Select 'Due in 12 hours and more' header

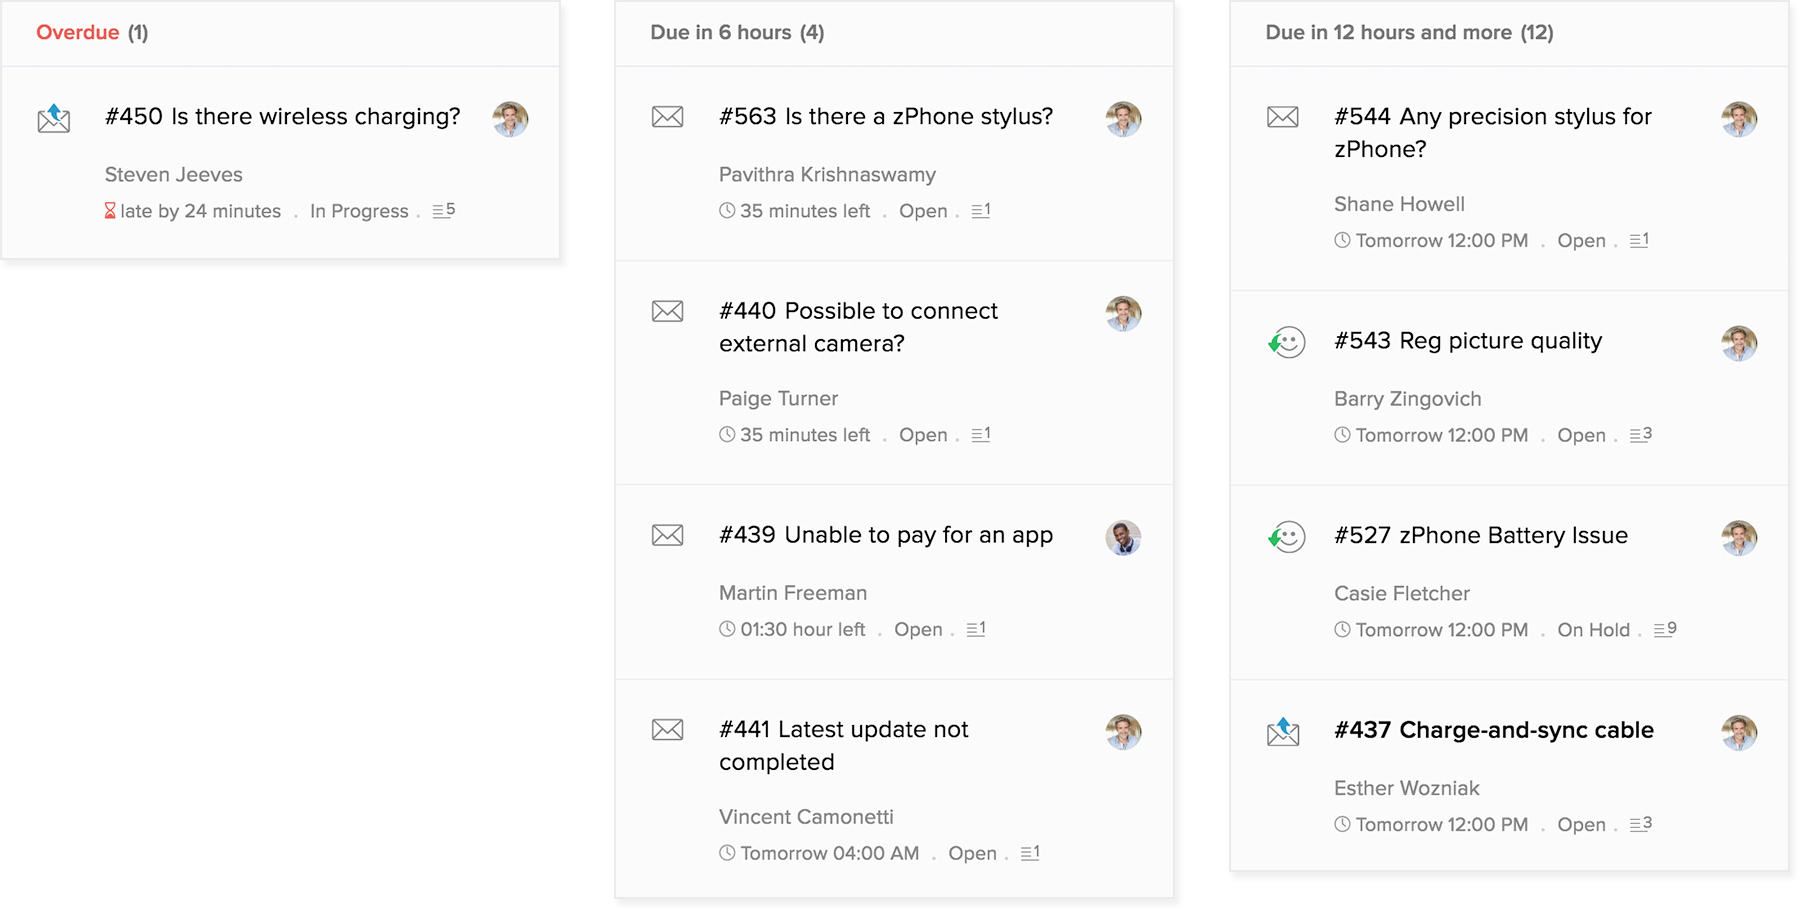[x=1409, y=33]
